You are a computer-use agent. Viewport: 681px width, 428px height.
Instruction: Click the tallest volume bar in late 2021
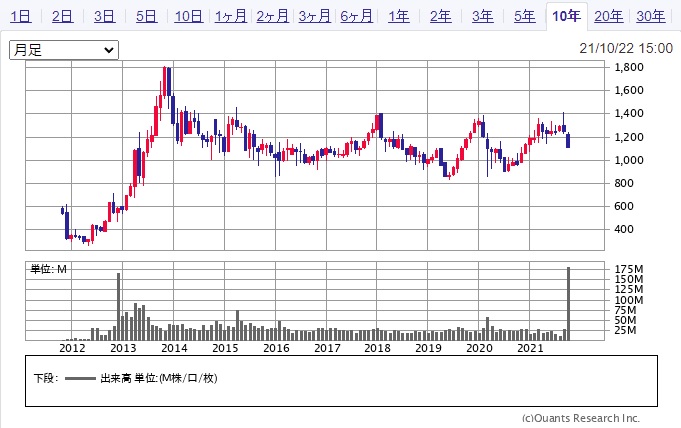pyautogui.click(x=569, y=304)
